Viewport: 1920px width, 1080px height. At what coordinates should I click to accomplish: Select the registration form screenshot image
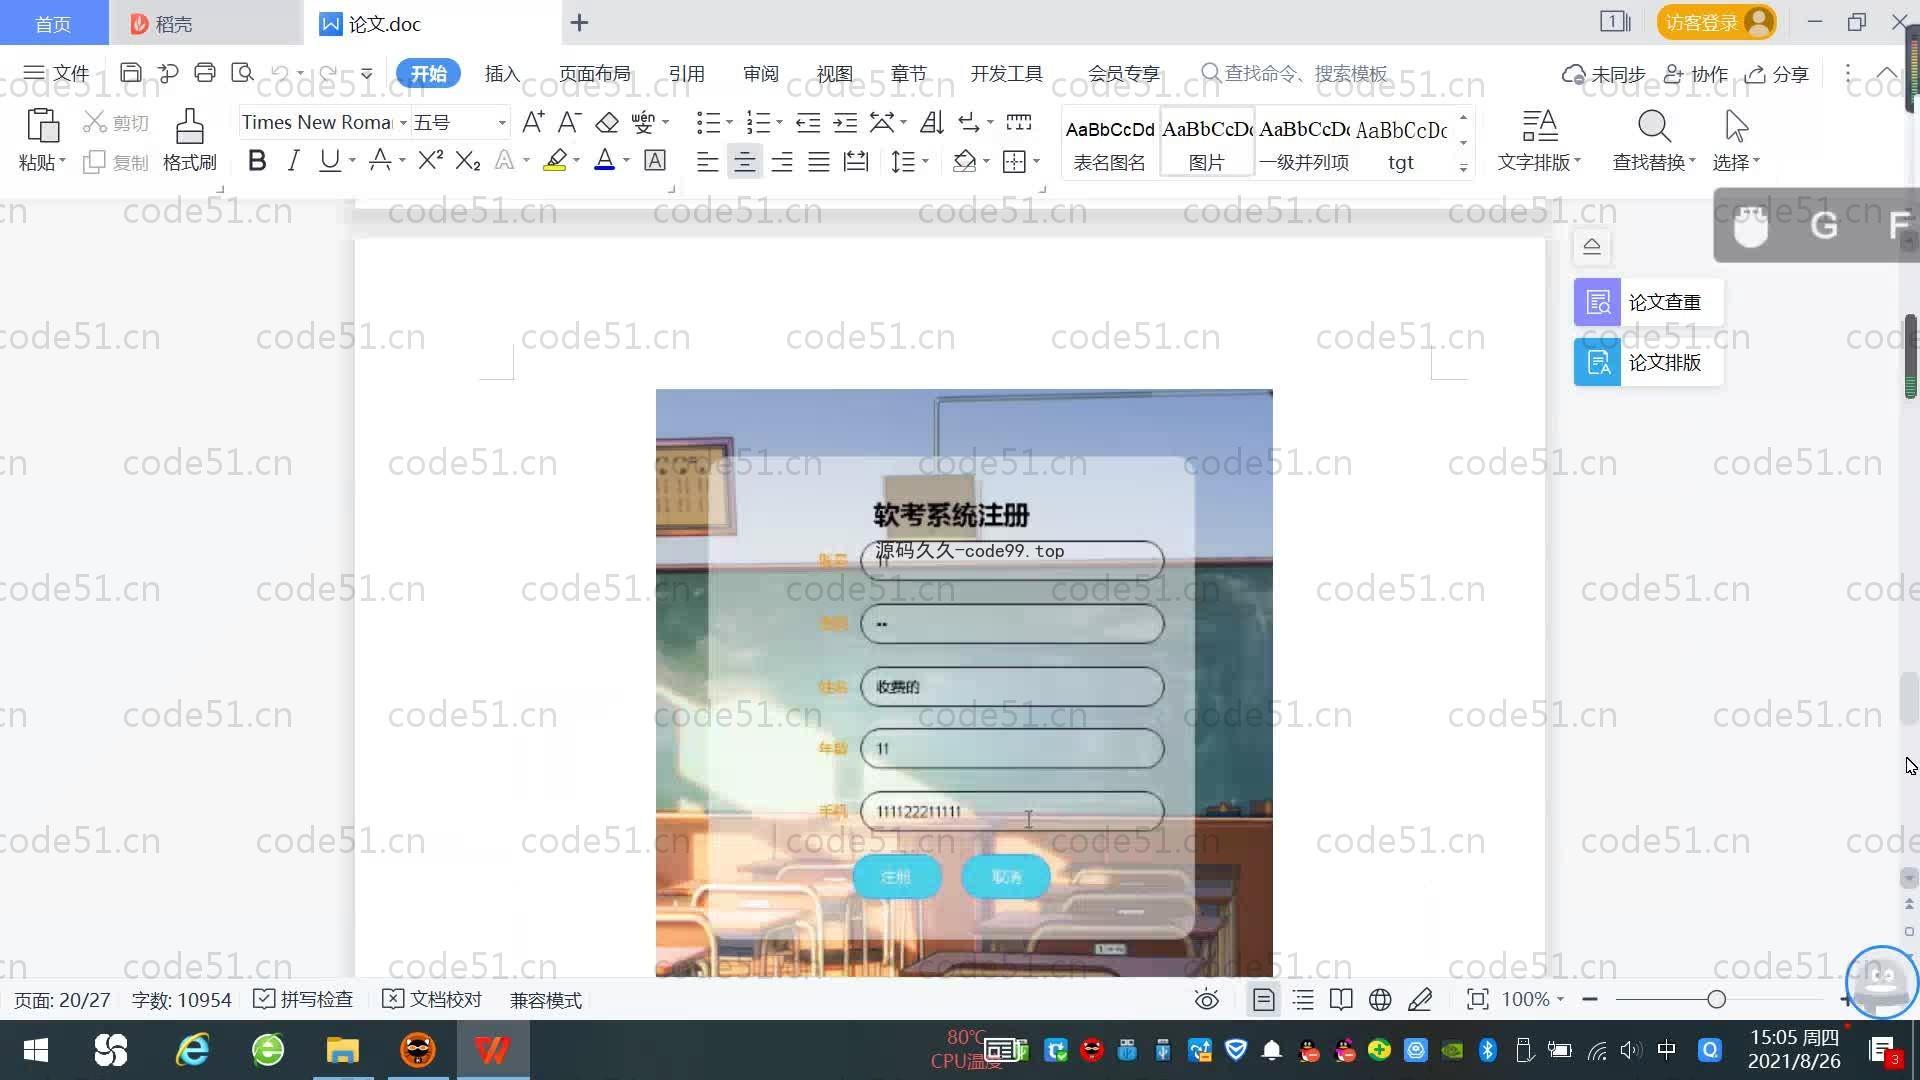(964, 682)
